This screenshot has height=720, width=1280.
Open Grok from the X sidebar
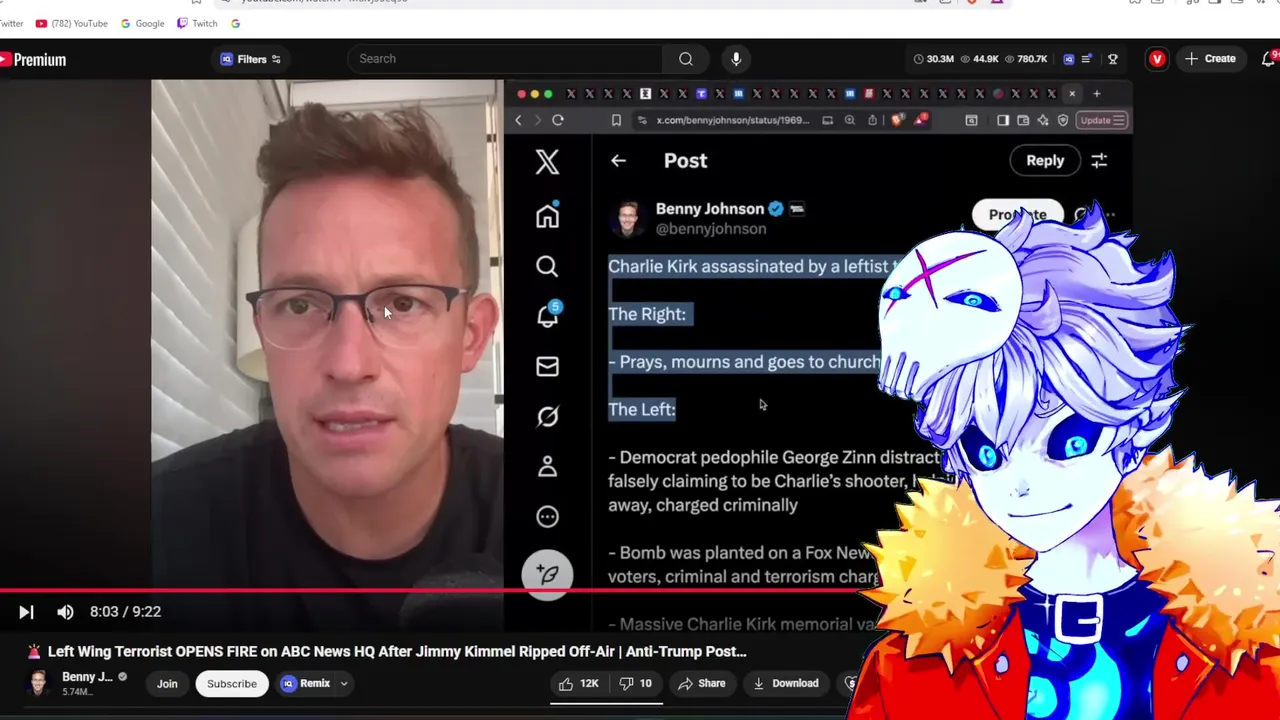pyautogui.click(x=547, y=416)
